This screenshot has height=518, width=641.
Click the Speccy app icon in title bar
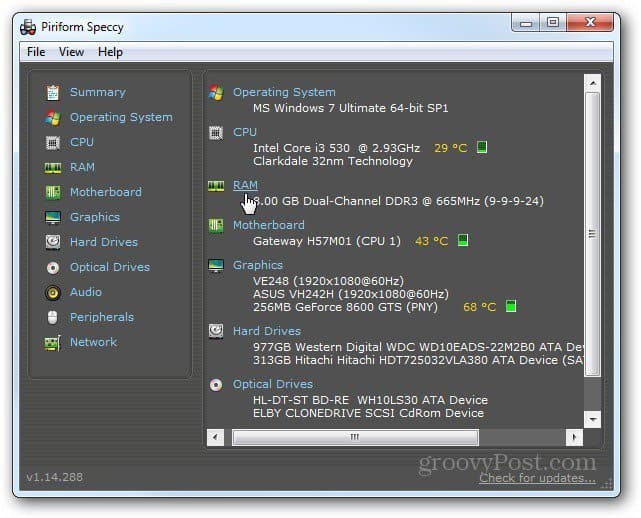click(x=28, y=27)
